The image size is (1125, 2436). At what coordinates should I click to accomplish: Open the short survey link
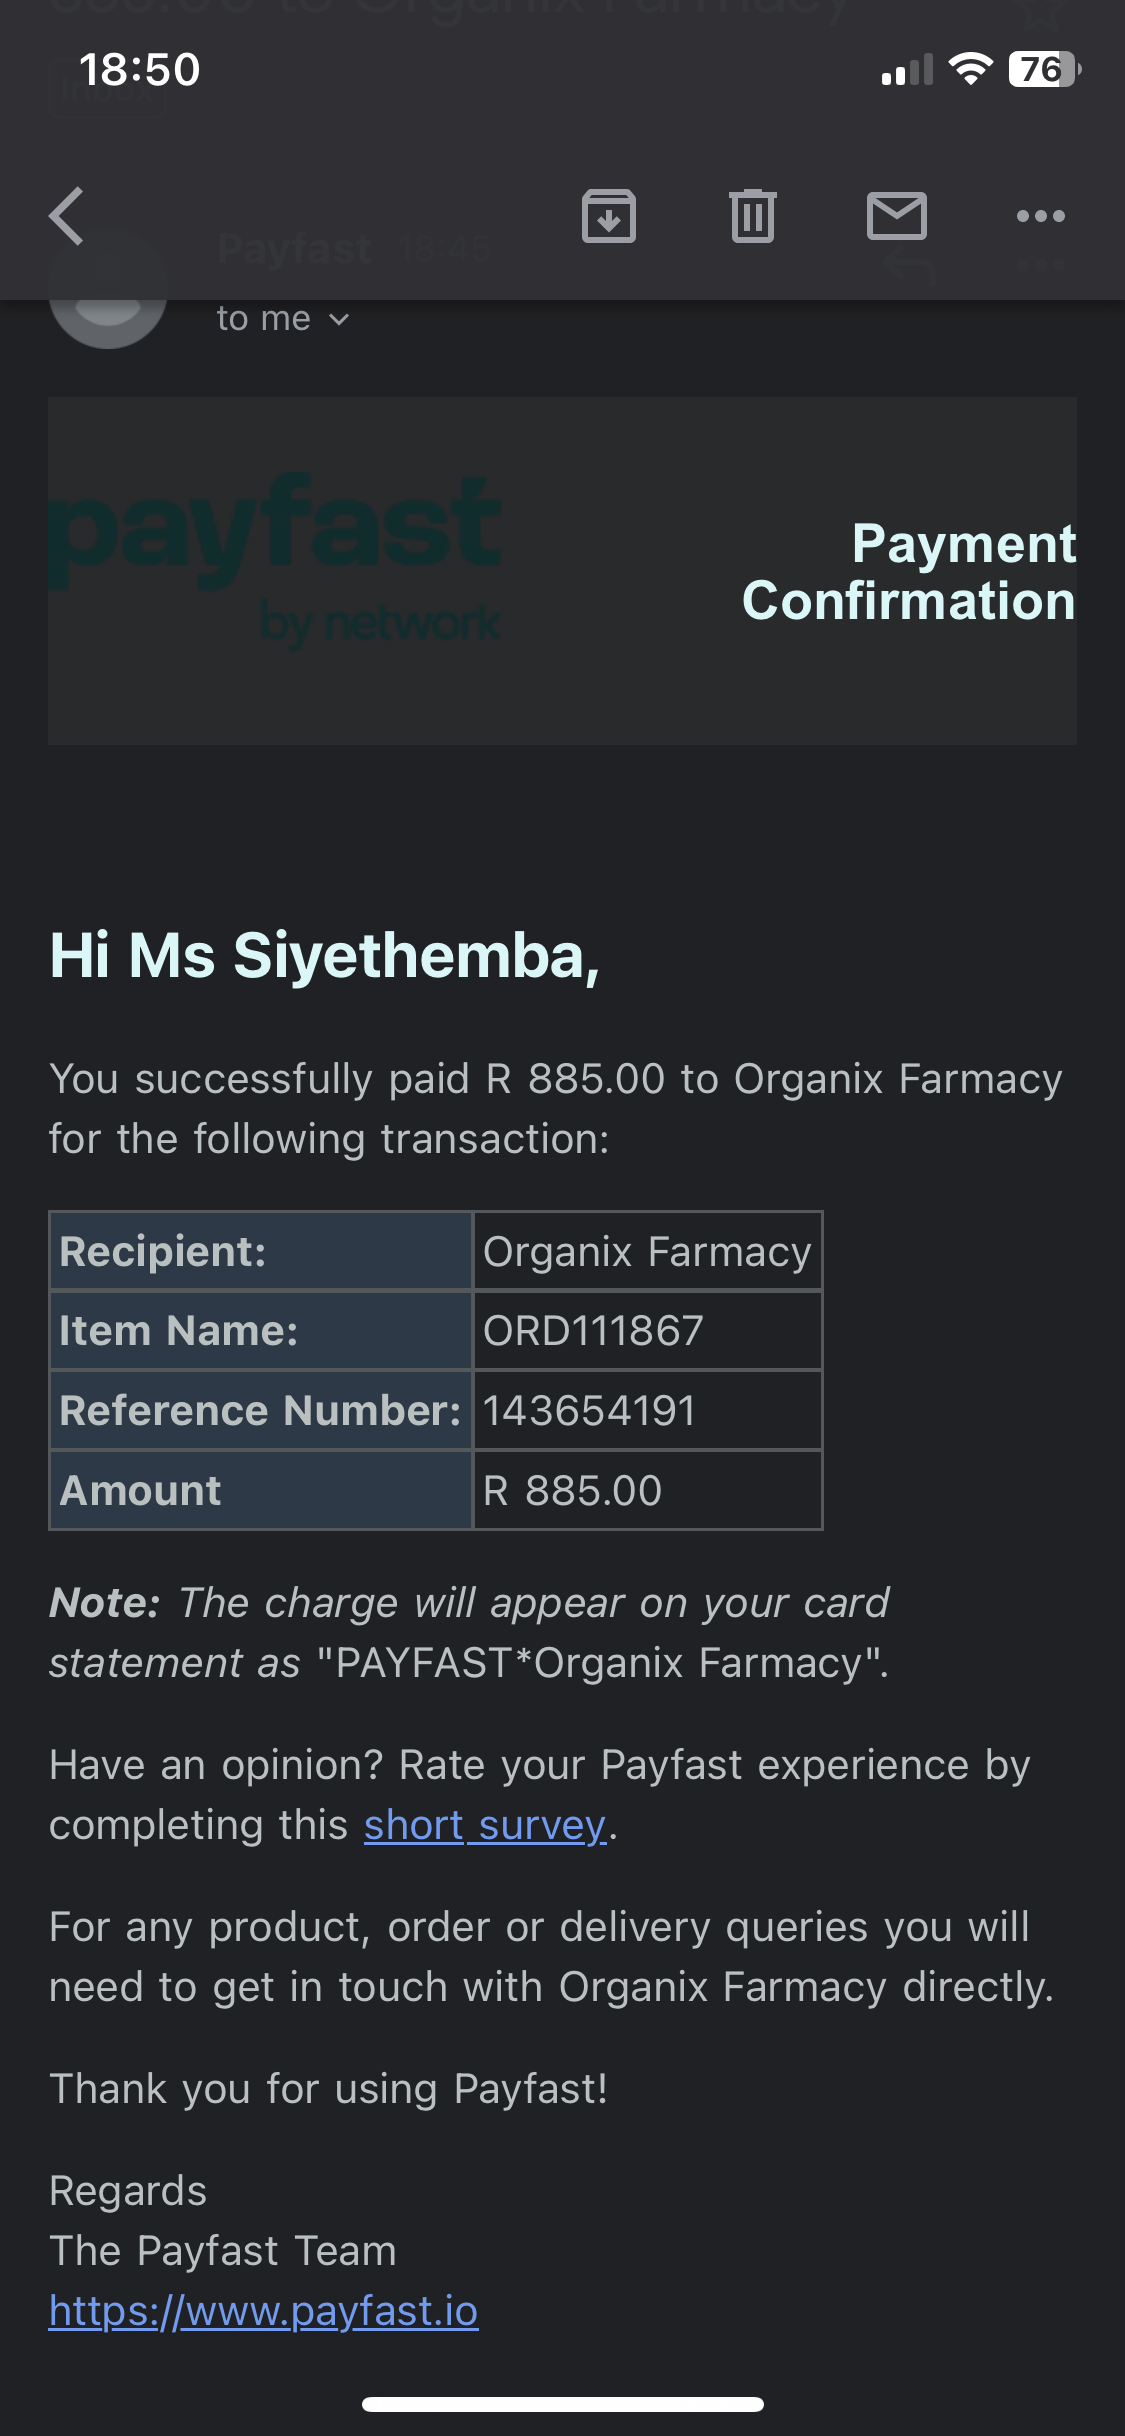click(x=485, y=1825)
